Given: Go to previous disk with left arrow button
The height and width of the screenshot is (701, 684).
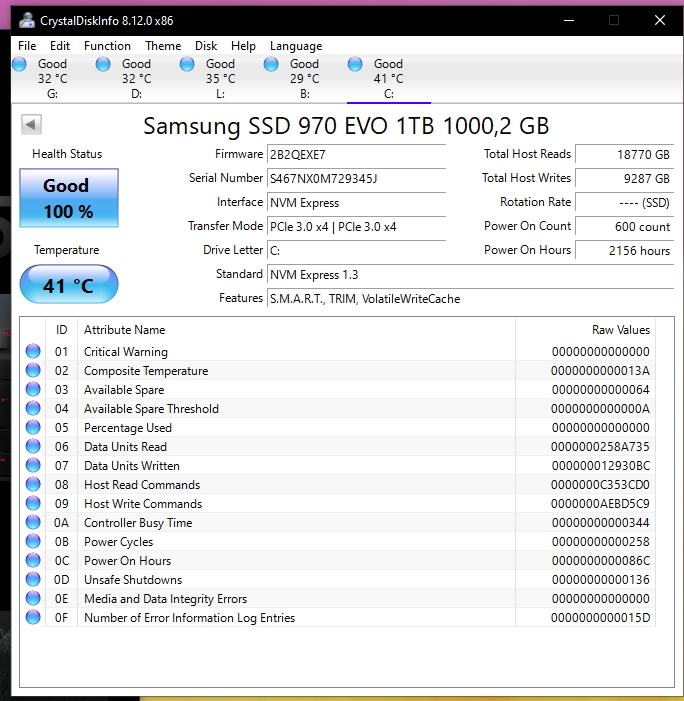Looking at the screenshot, I should click(x=31, y=124).
